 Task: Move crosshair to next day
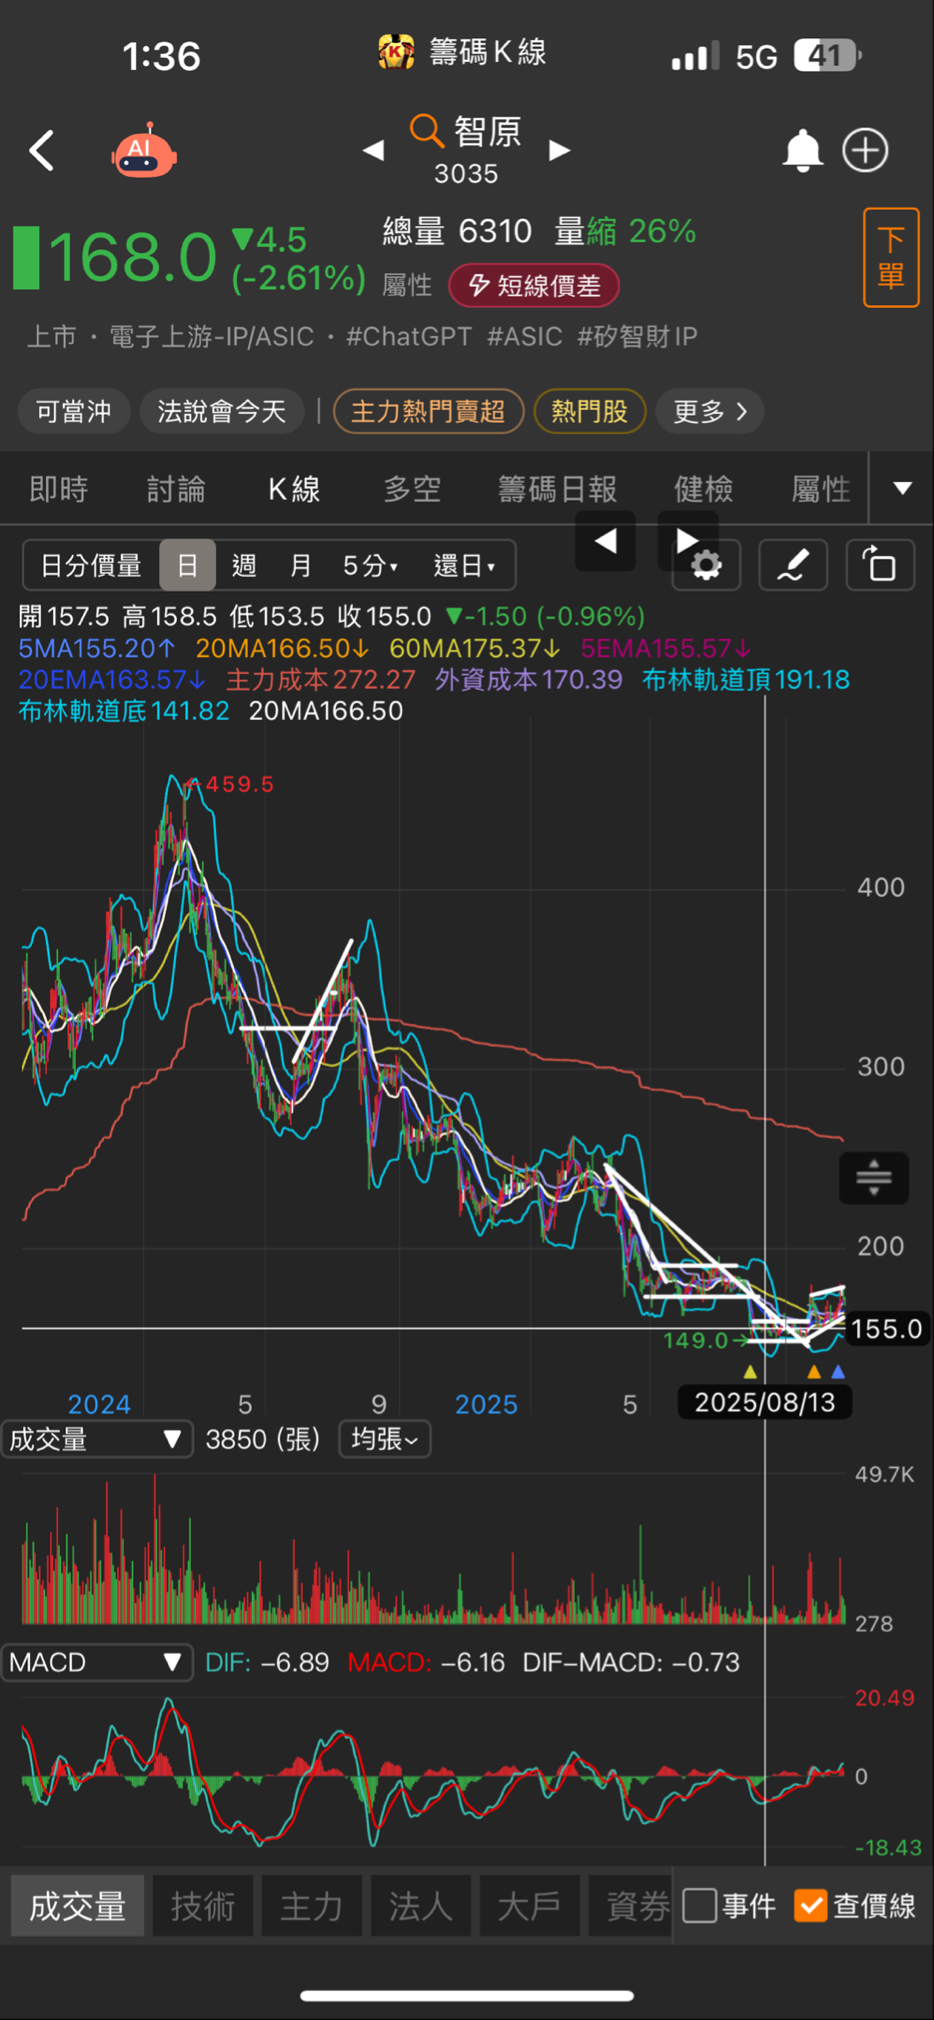[688, 541]
